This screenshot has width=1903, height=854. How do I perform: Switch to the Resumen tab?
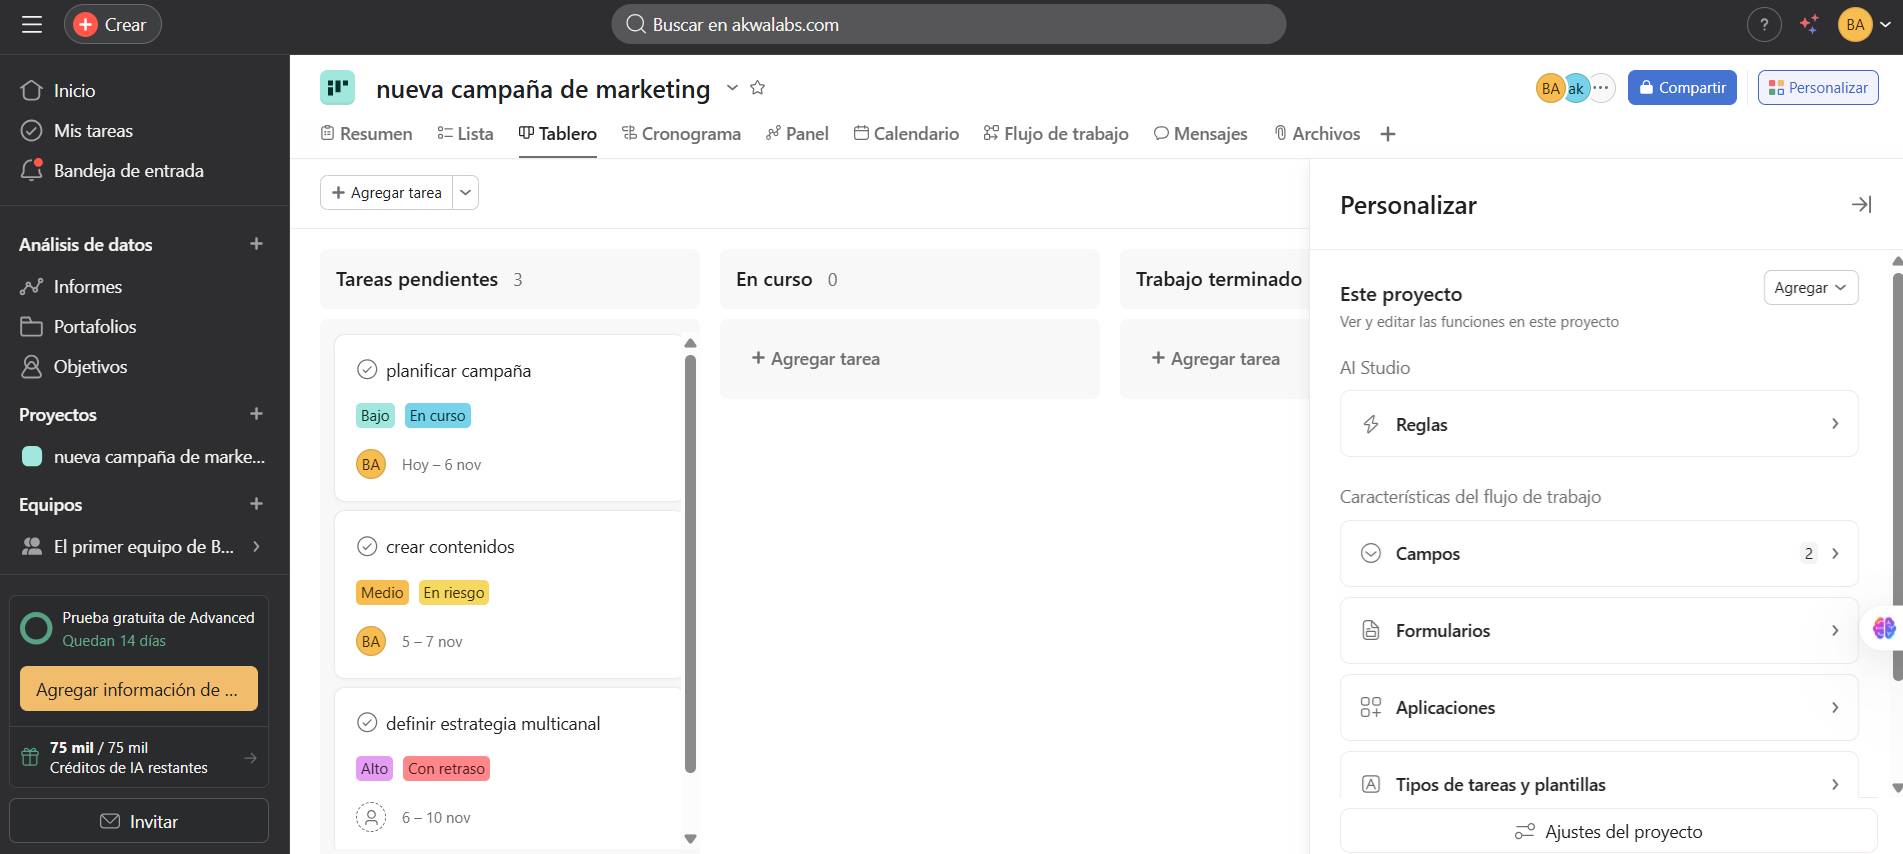[366, 134]
